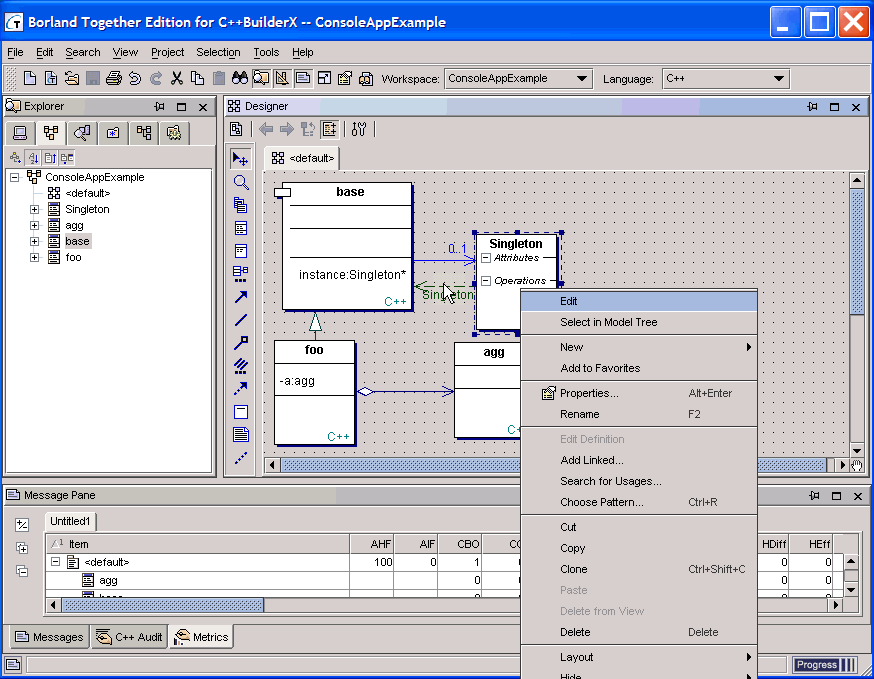Click the Item column header
This screenshot has width=874, height=679.
(198, 544)
